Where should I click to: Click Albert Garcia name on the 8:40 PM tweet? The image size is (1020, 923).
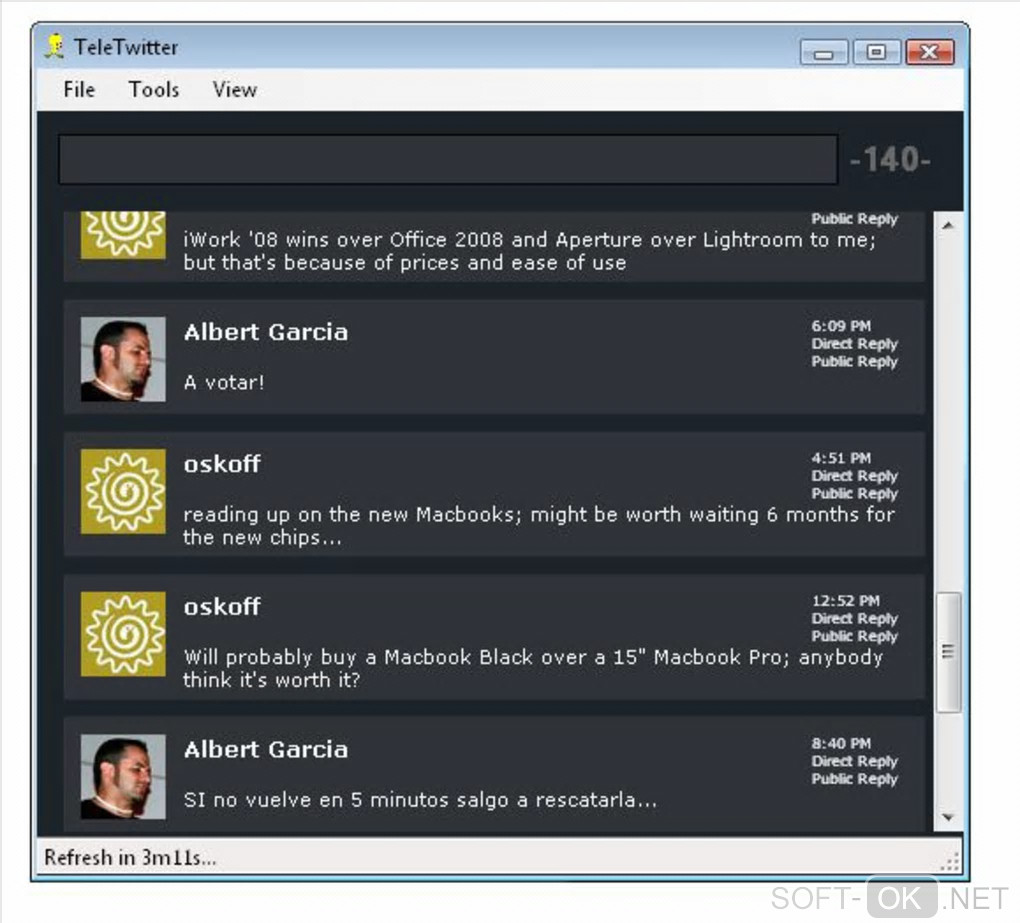[265, 749]
